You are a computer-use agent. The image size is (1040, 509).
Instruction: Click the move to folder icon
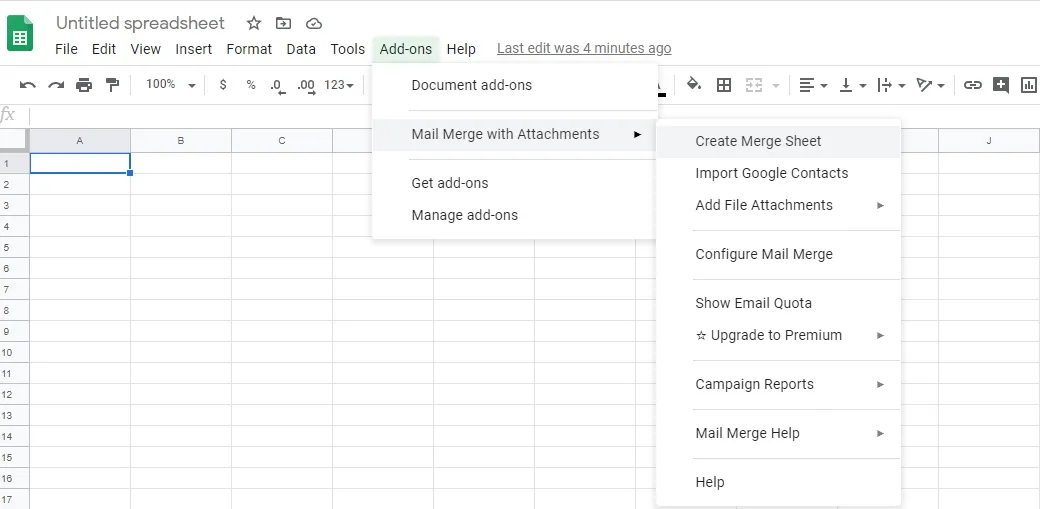[x=283, y=23]
